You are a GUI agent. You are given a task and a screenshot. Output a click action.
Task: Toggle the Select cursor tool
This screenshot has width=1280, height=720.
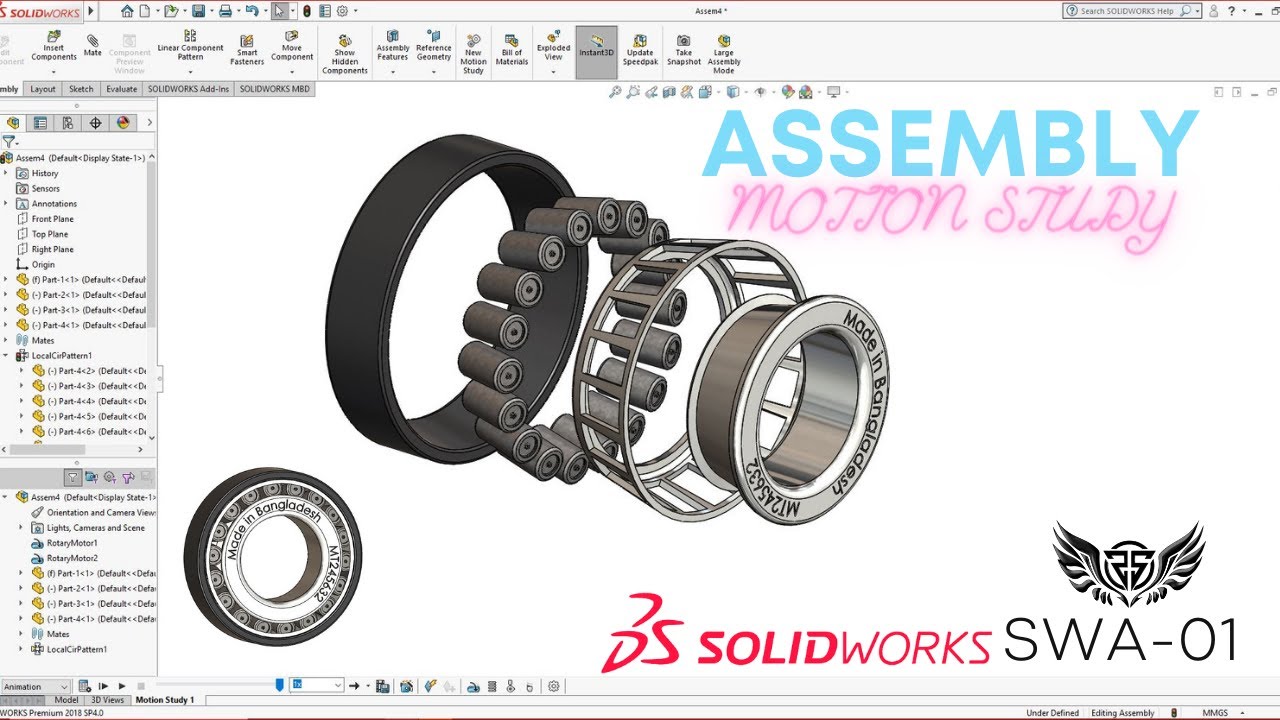point(280,11)
